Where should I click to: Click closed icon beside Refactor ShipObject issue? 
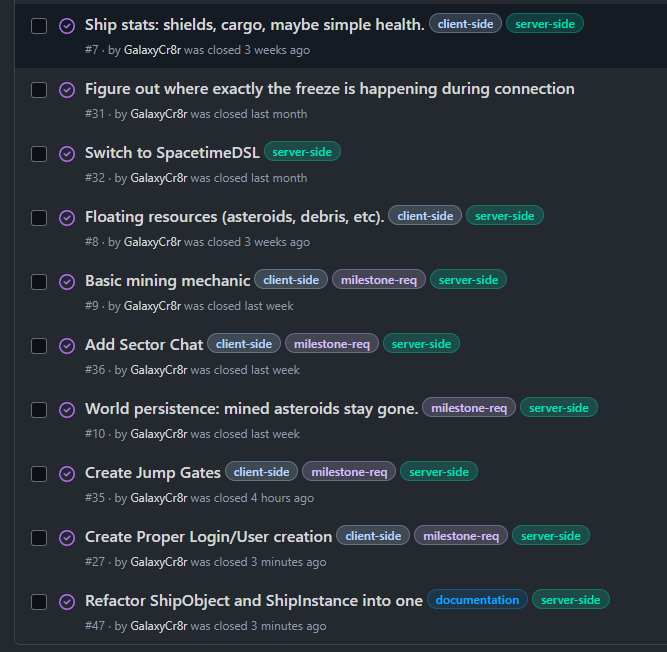point(67,602)
